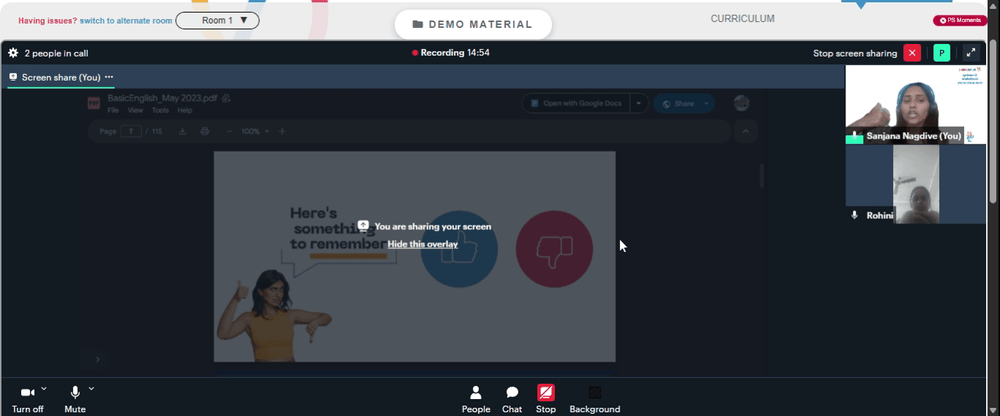The height and width of the screenshot is (416, 1000).
Task: Click the green P participant avatar
Action: 941,53
